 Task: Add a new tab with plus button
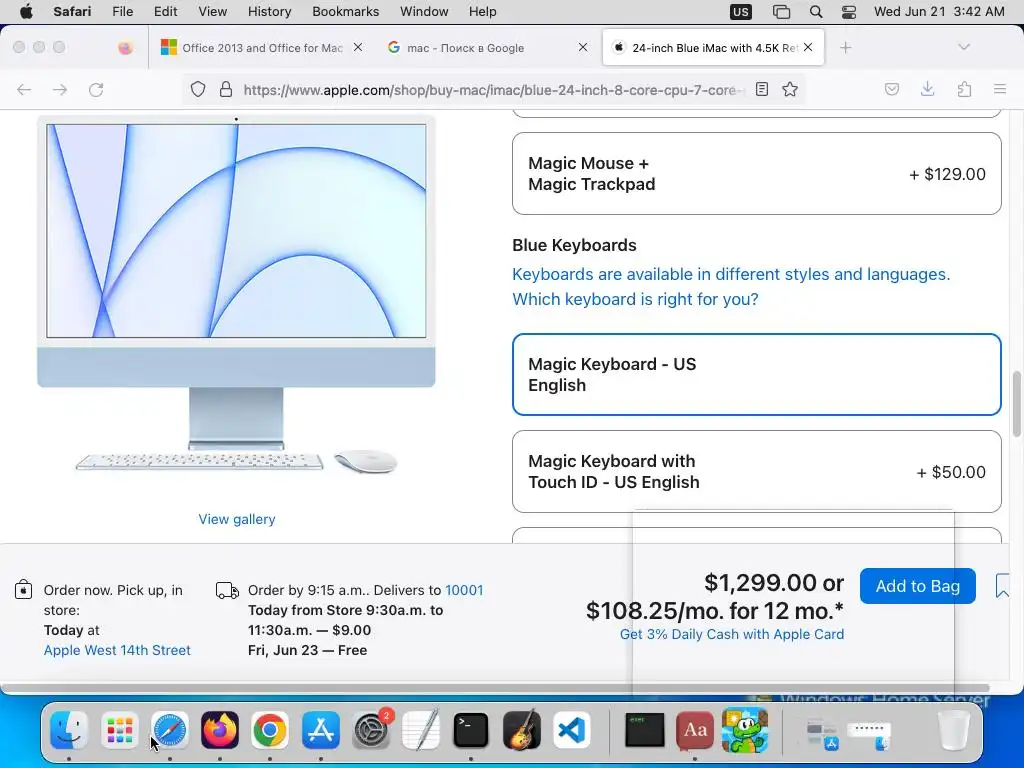(846, 48)
